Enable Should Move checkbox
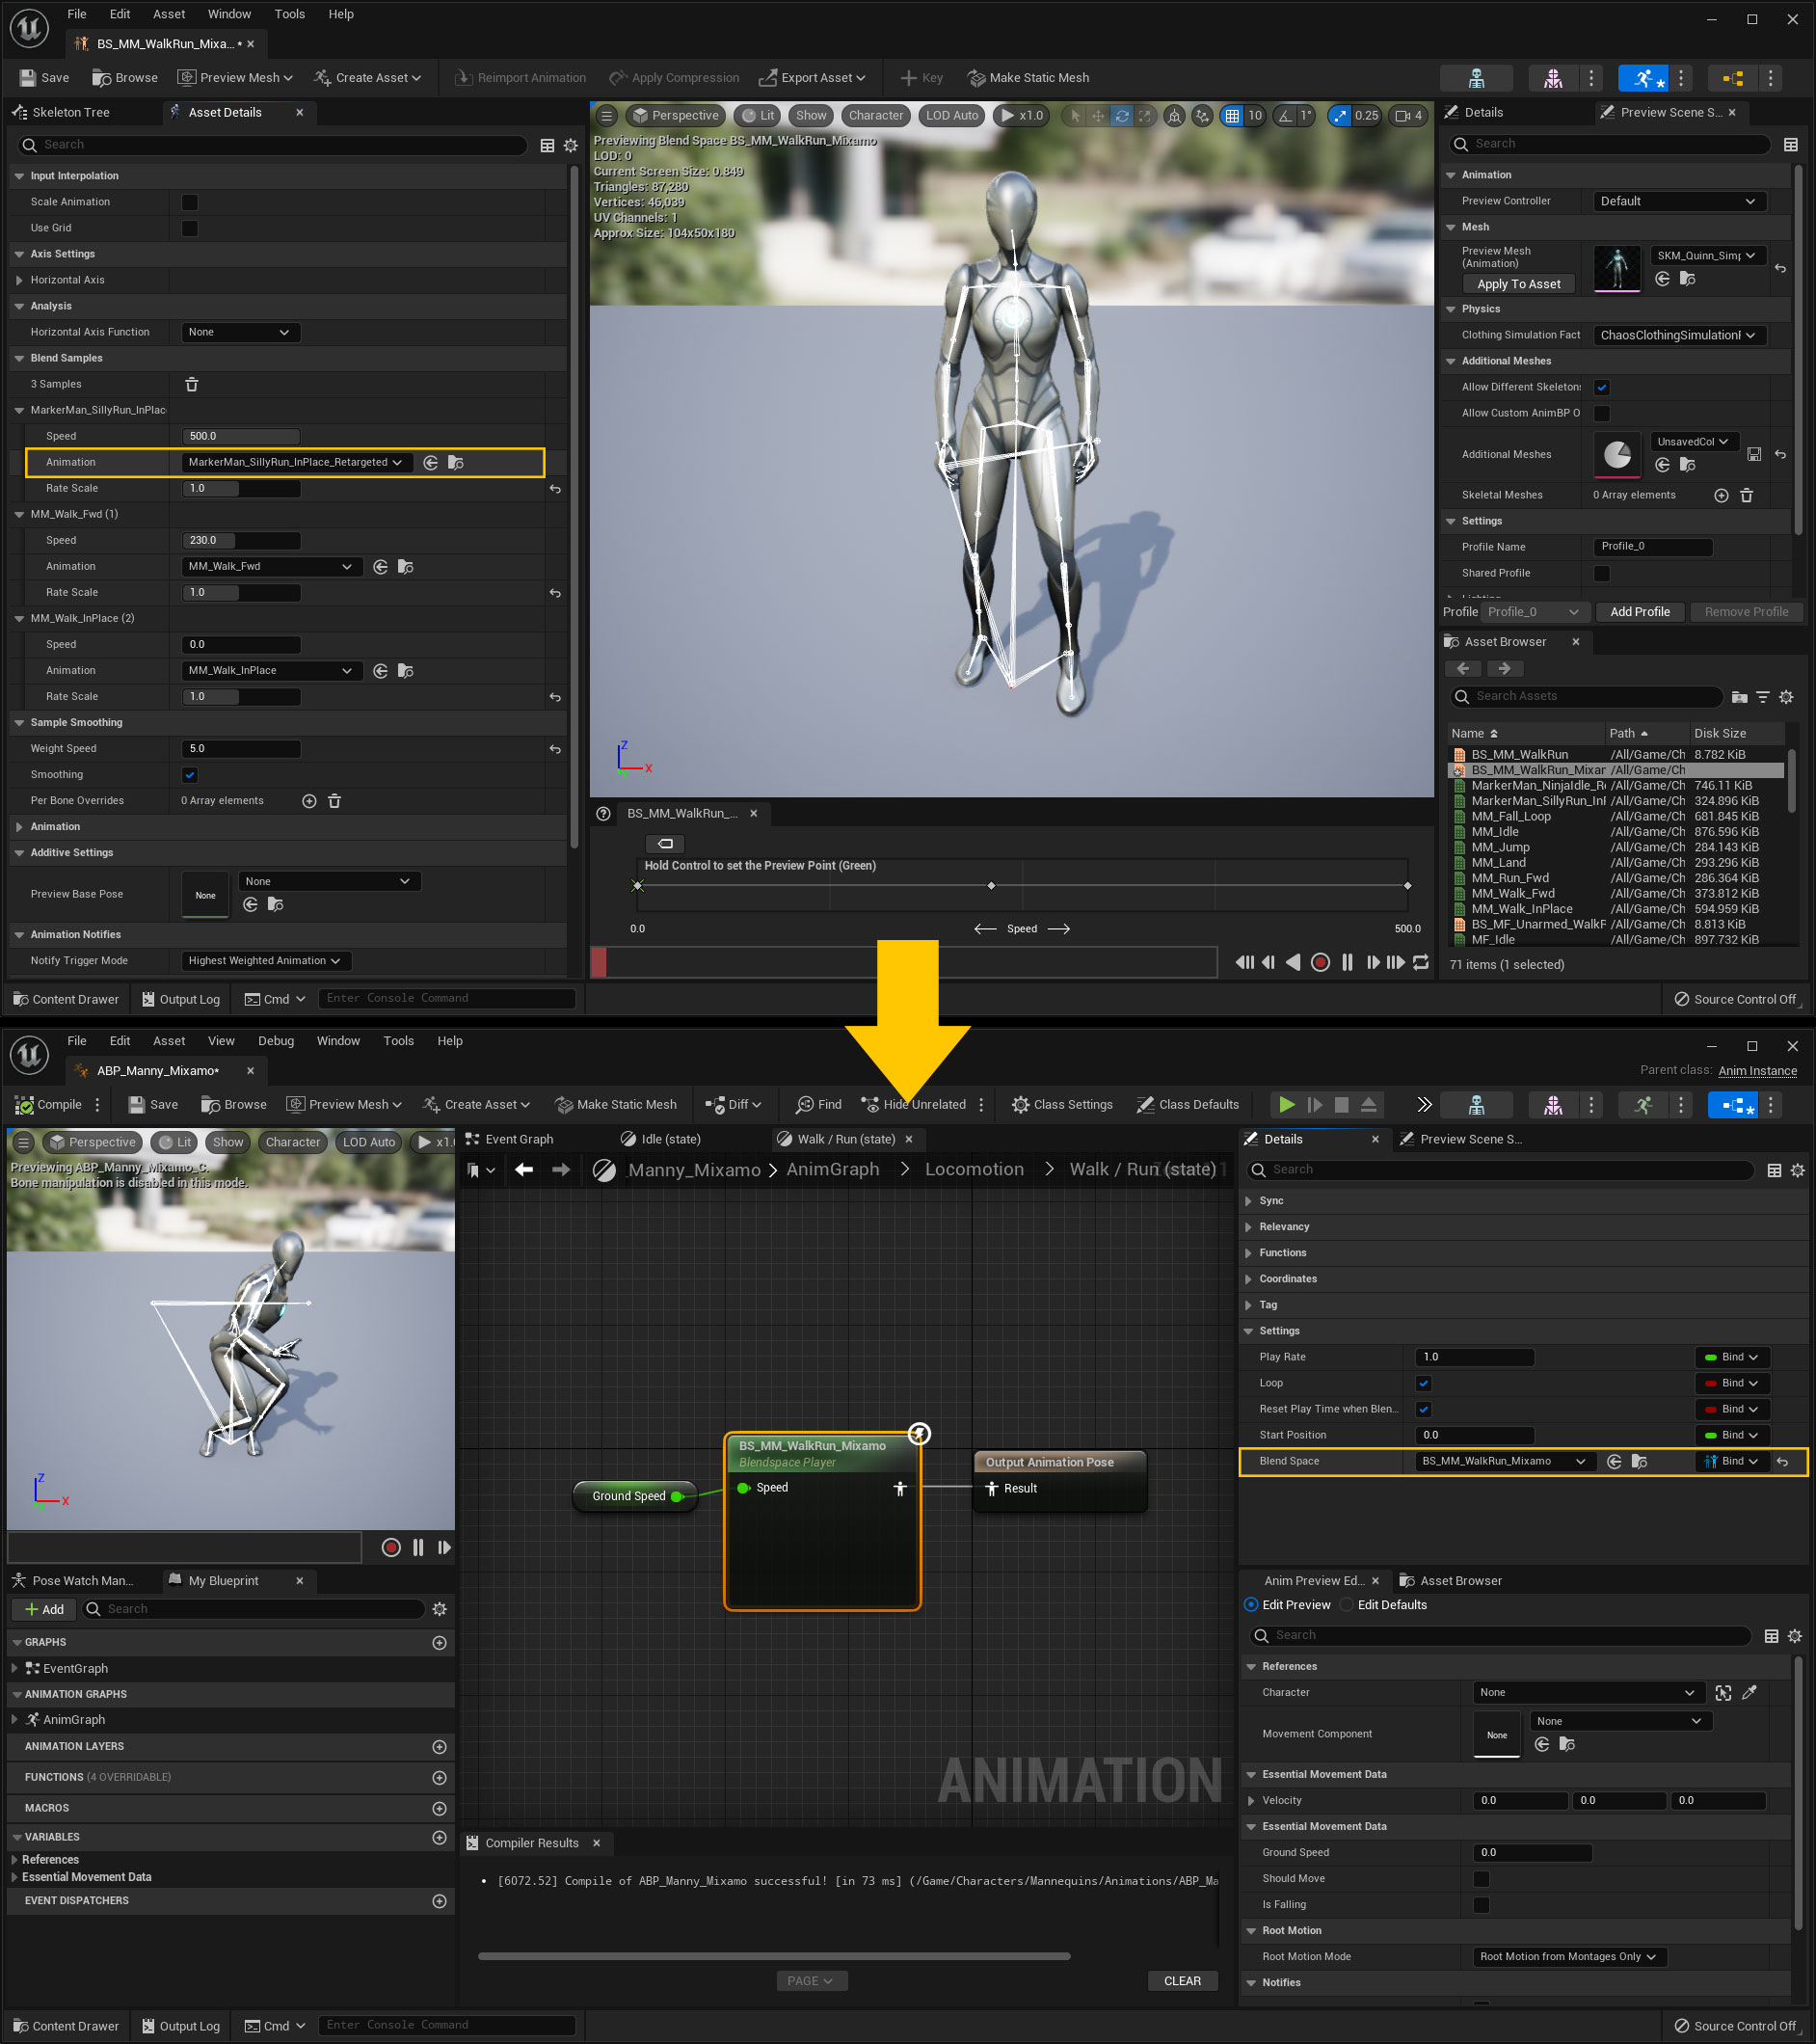Screen dimensions: 1816x2044 click(1482, 1879)
